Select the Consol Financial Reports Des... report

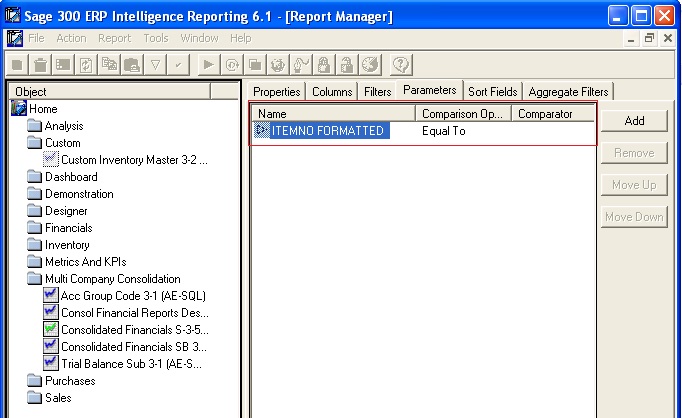(135, 312)
